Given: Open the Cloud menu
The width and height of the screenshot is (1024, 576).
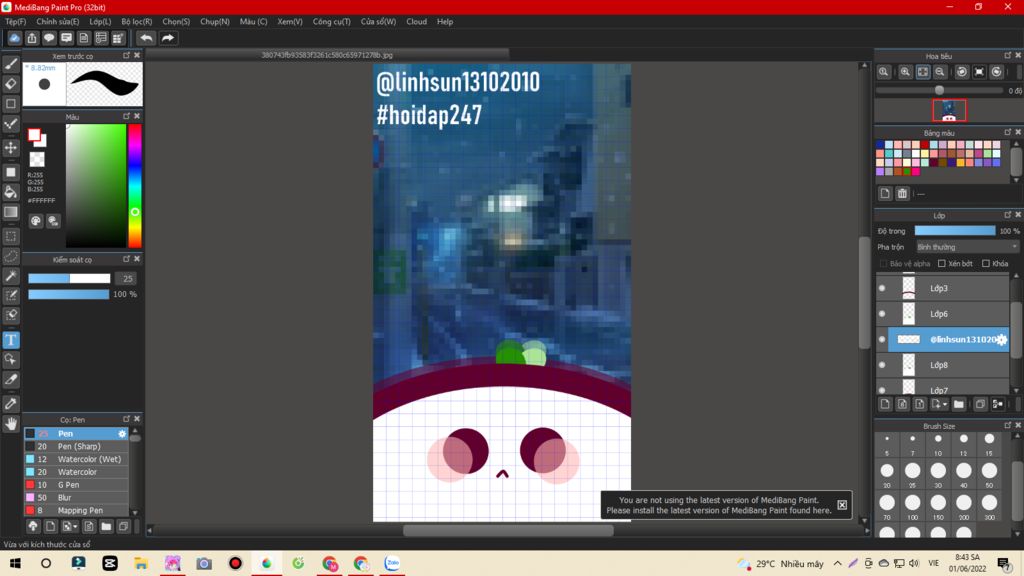Looking at the screenshot, I should [416, 22].
